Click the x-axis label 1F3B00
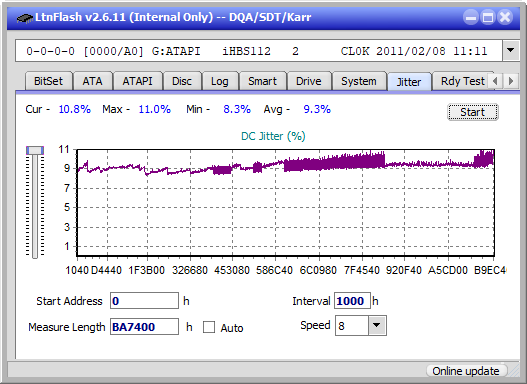Image resolution: width=527 pixels, height=384 pixels. (x=147, y=270)
